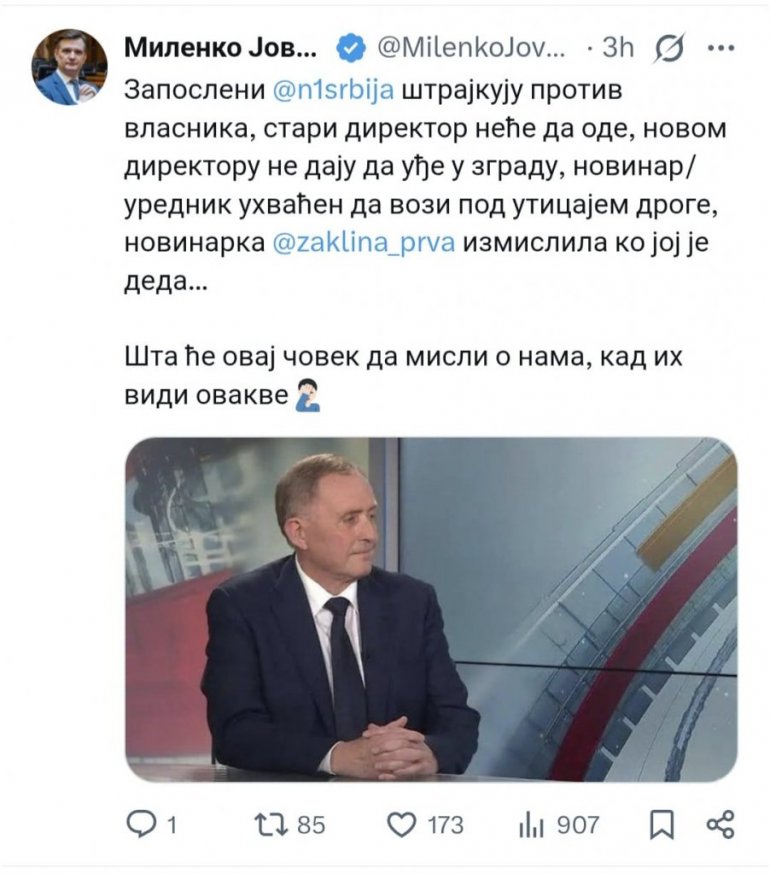Click the @MilenkoJov... handle
Viewport: 770px width, 874px height.
click(x=470, y=46)
